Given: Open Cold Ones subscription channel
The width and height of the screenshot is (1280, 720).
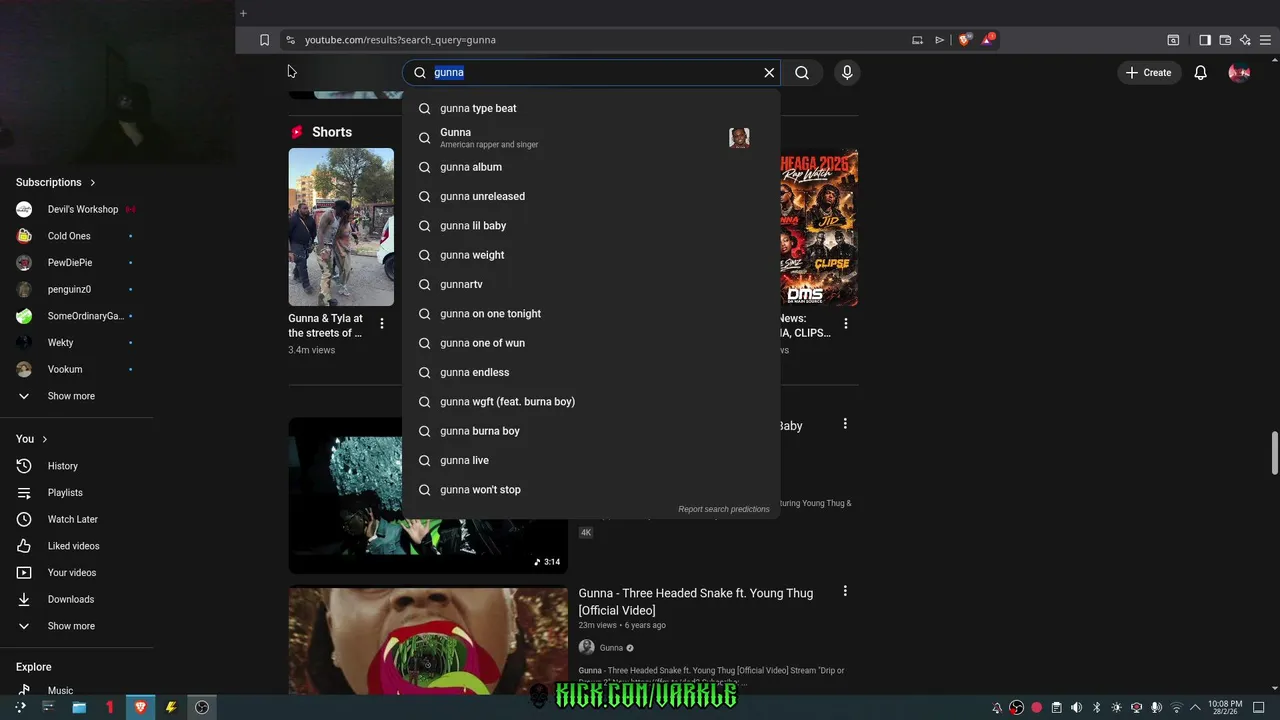Looking at the screenshot, I should pyautogui.click(x=76, y=236).
